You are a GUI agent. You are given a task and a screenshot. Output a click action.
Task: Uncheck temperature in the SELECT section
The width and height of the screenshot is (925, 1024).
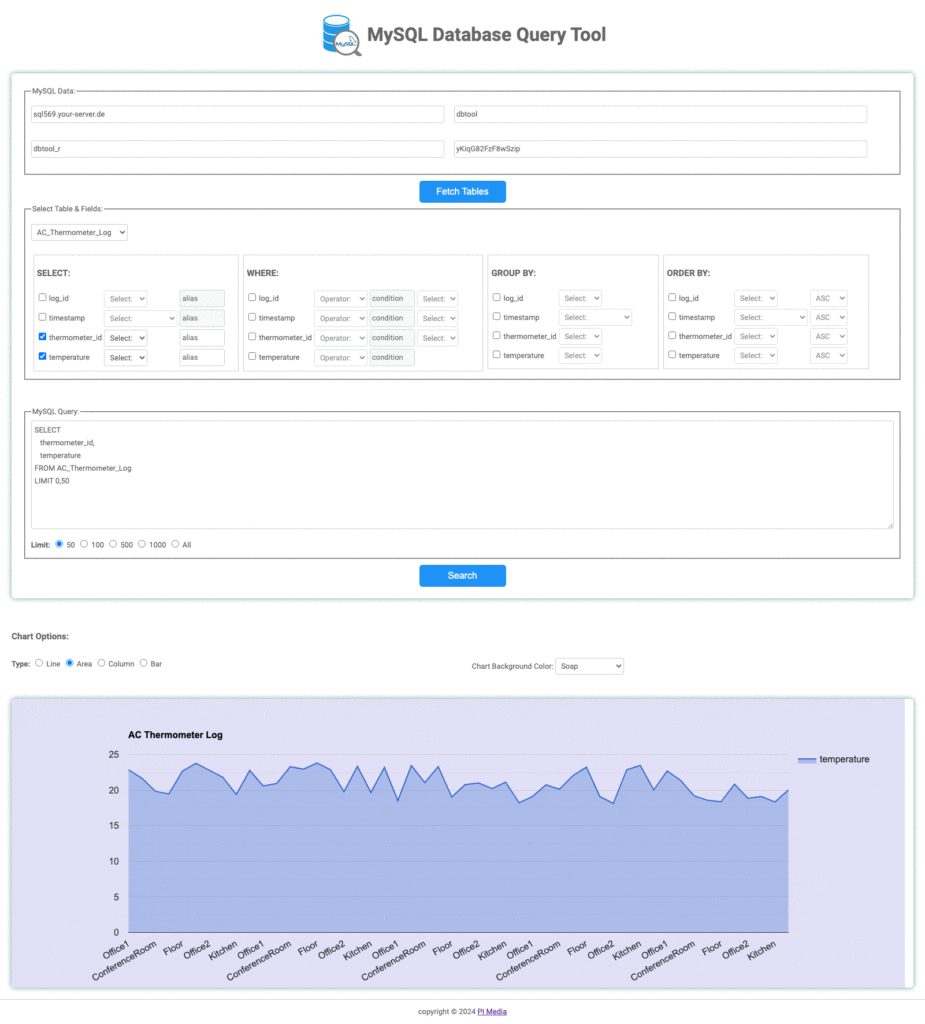pyautogui.click(x=42, y=356)
